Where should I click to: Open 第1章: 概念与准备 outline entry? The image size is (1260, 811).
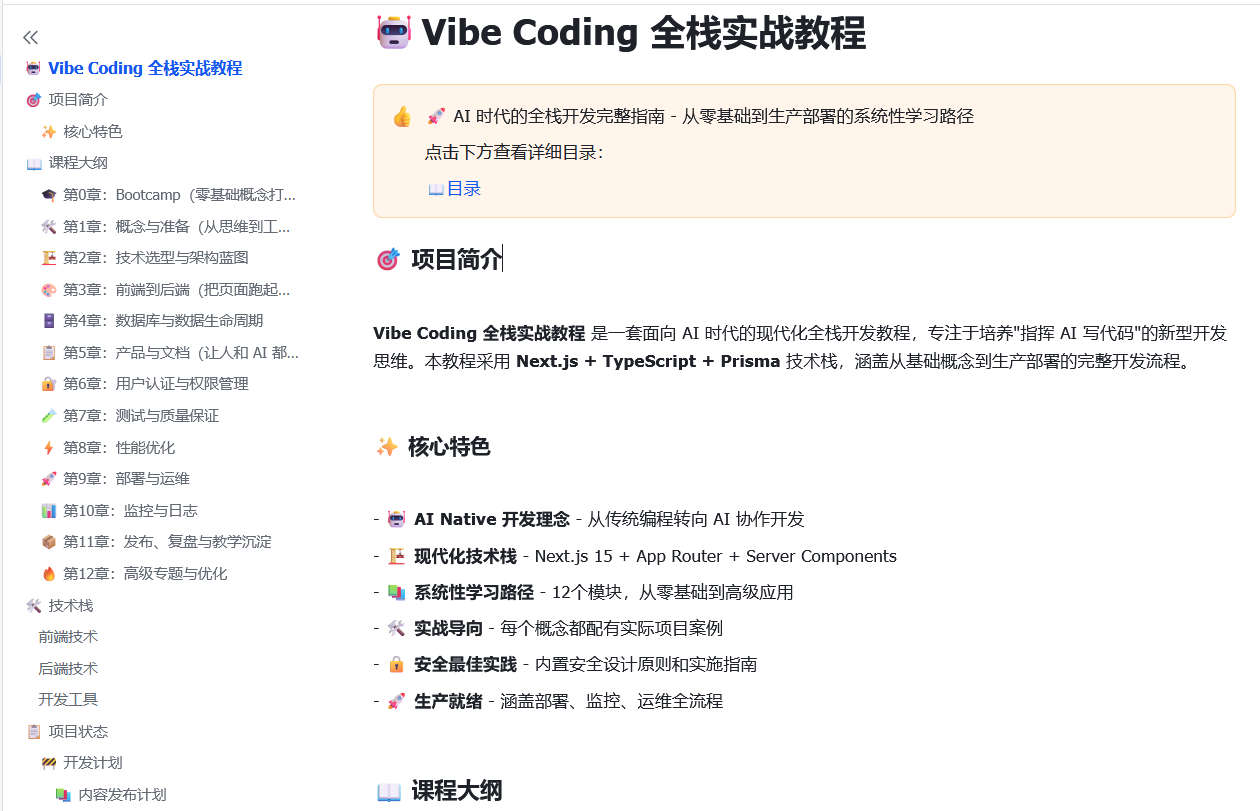(x=177, y=227)
